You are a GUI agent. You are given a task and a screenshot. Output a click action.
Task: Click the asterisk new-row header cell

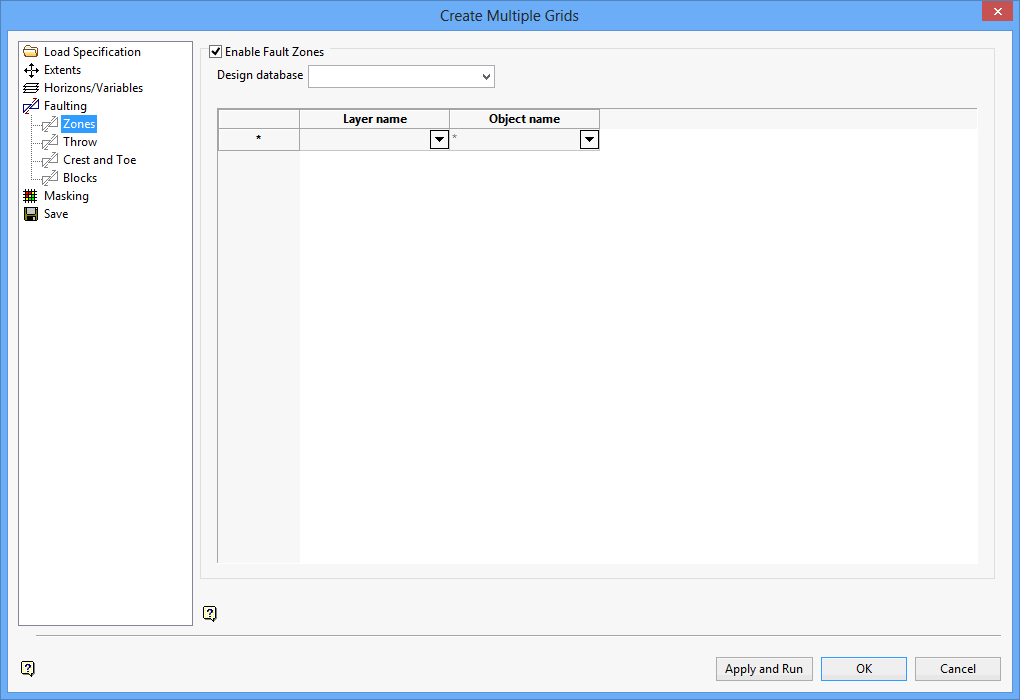259,139
